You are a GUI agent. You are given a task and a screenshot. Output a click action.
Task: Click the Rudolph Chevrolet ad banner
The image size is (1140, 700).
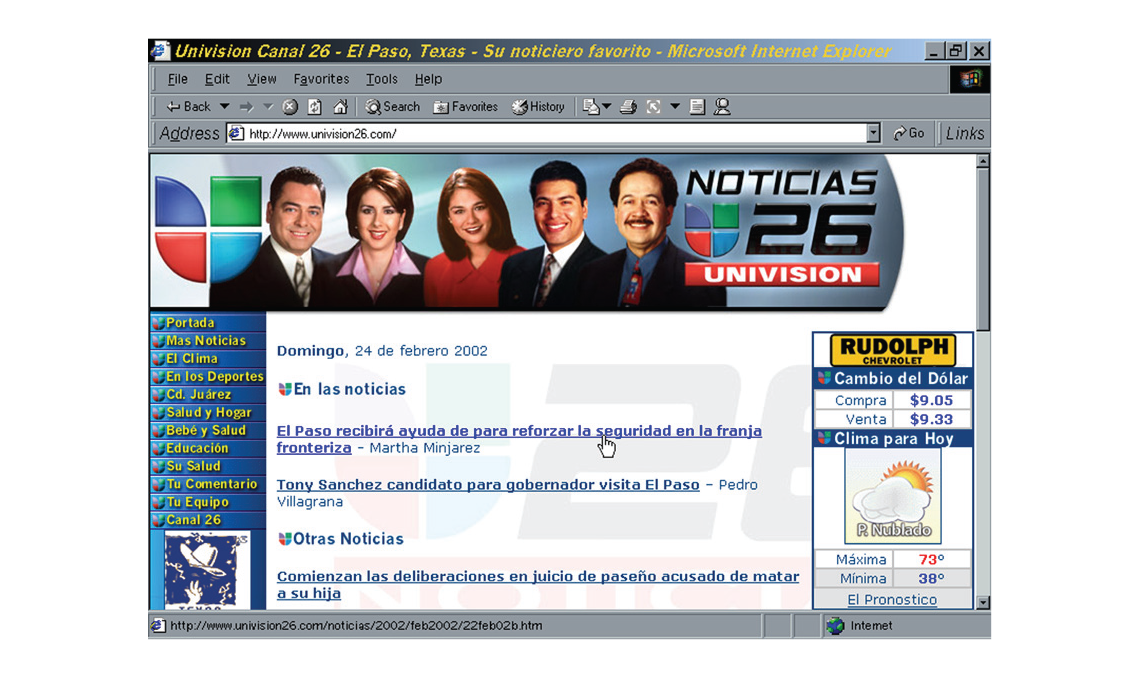click(x=892, y=351)
